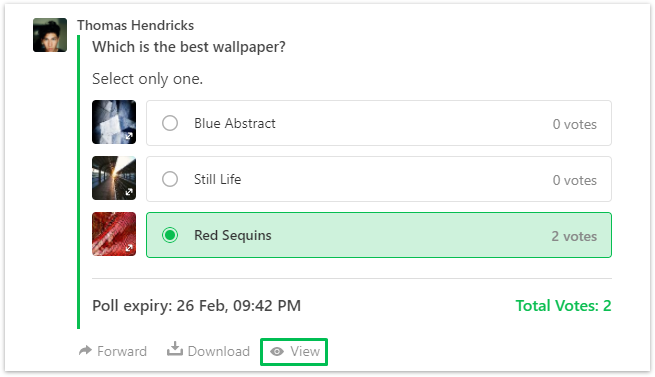Select the Still Life radio button
This screenshot has height=377, width=655.
click(170, 179)
